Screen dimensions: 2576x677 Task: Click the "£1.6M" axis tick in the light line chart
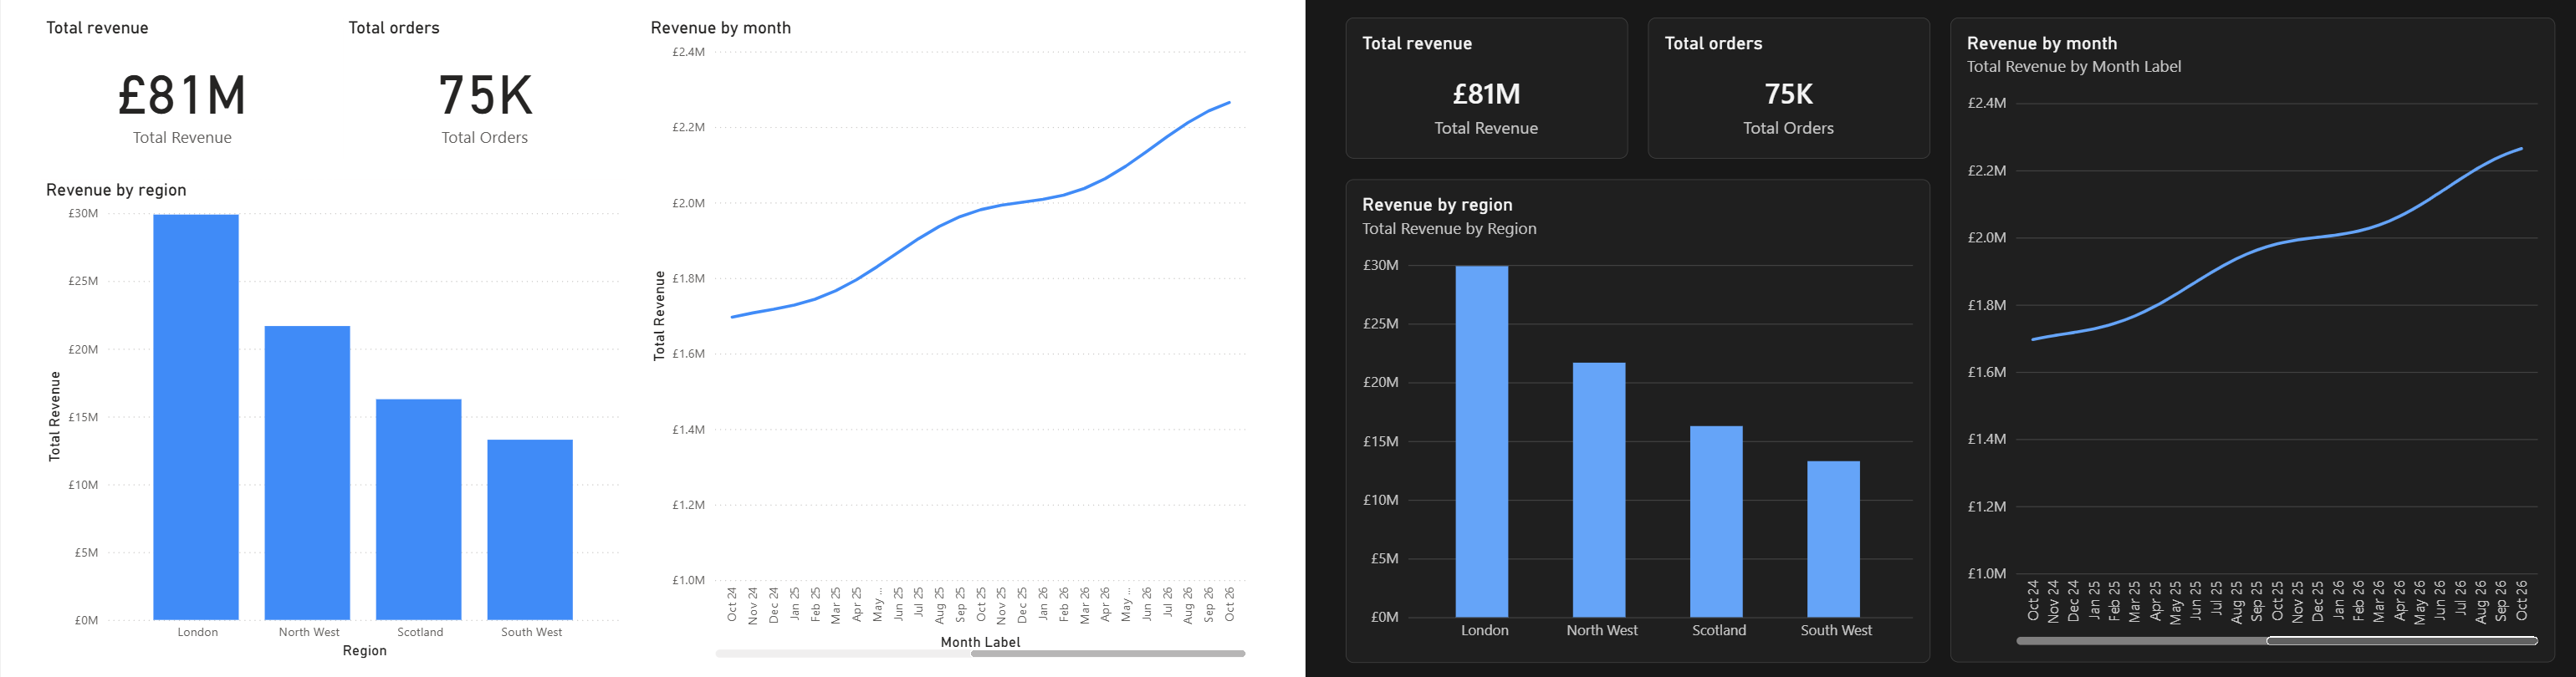[x=688, y=354]
